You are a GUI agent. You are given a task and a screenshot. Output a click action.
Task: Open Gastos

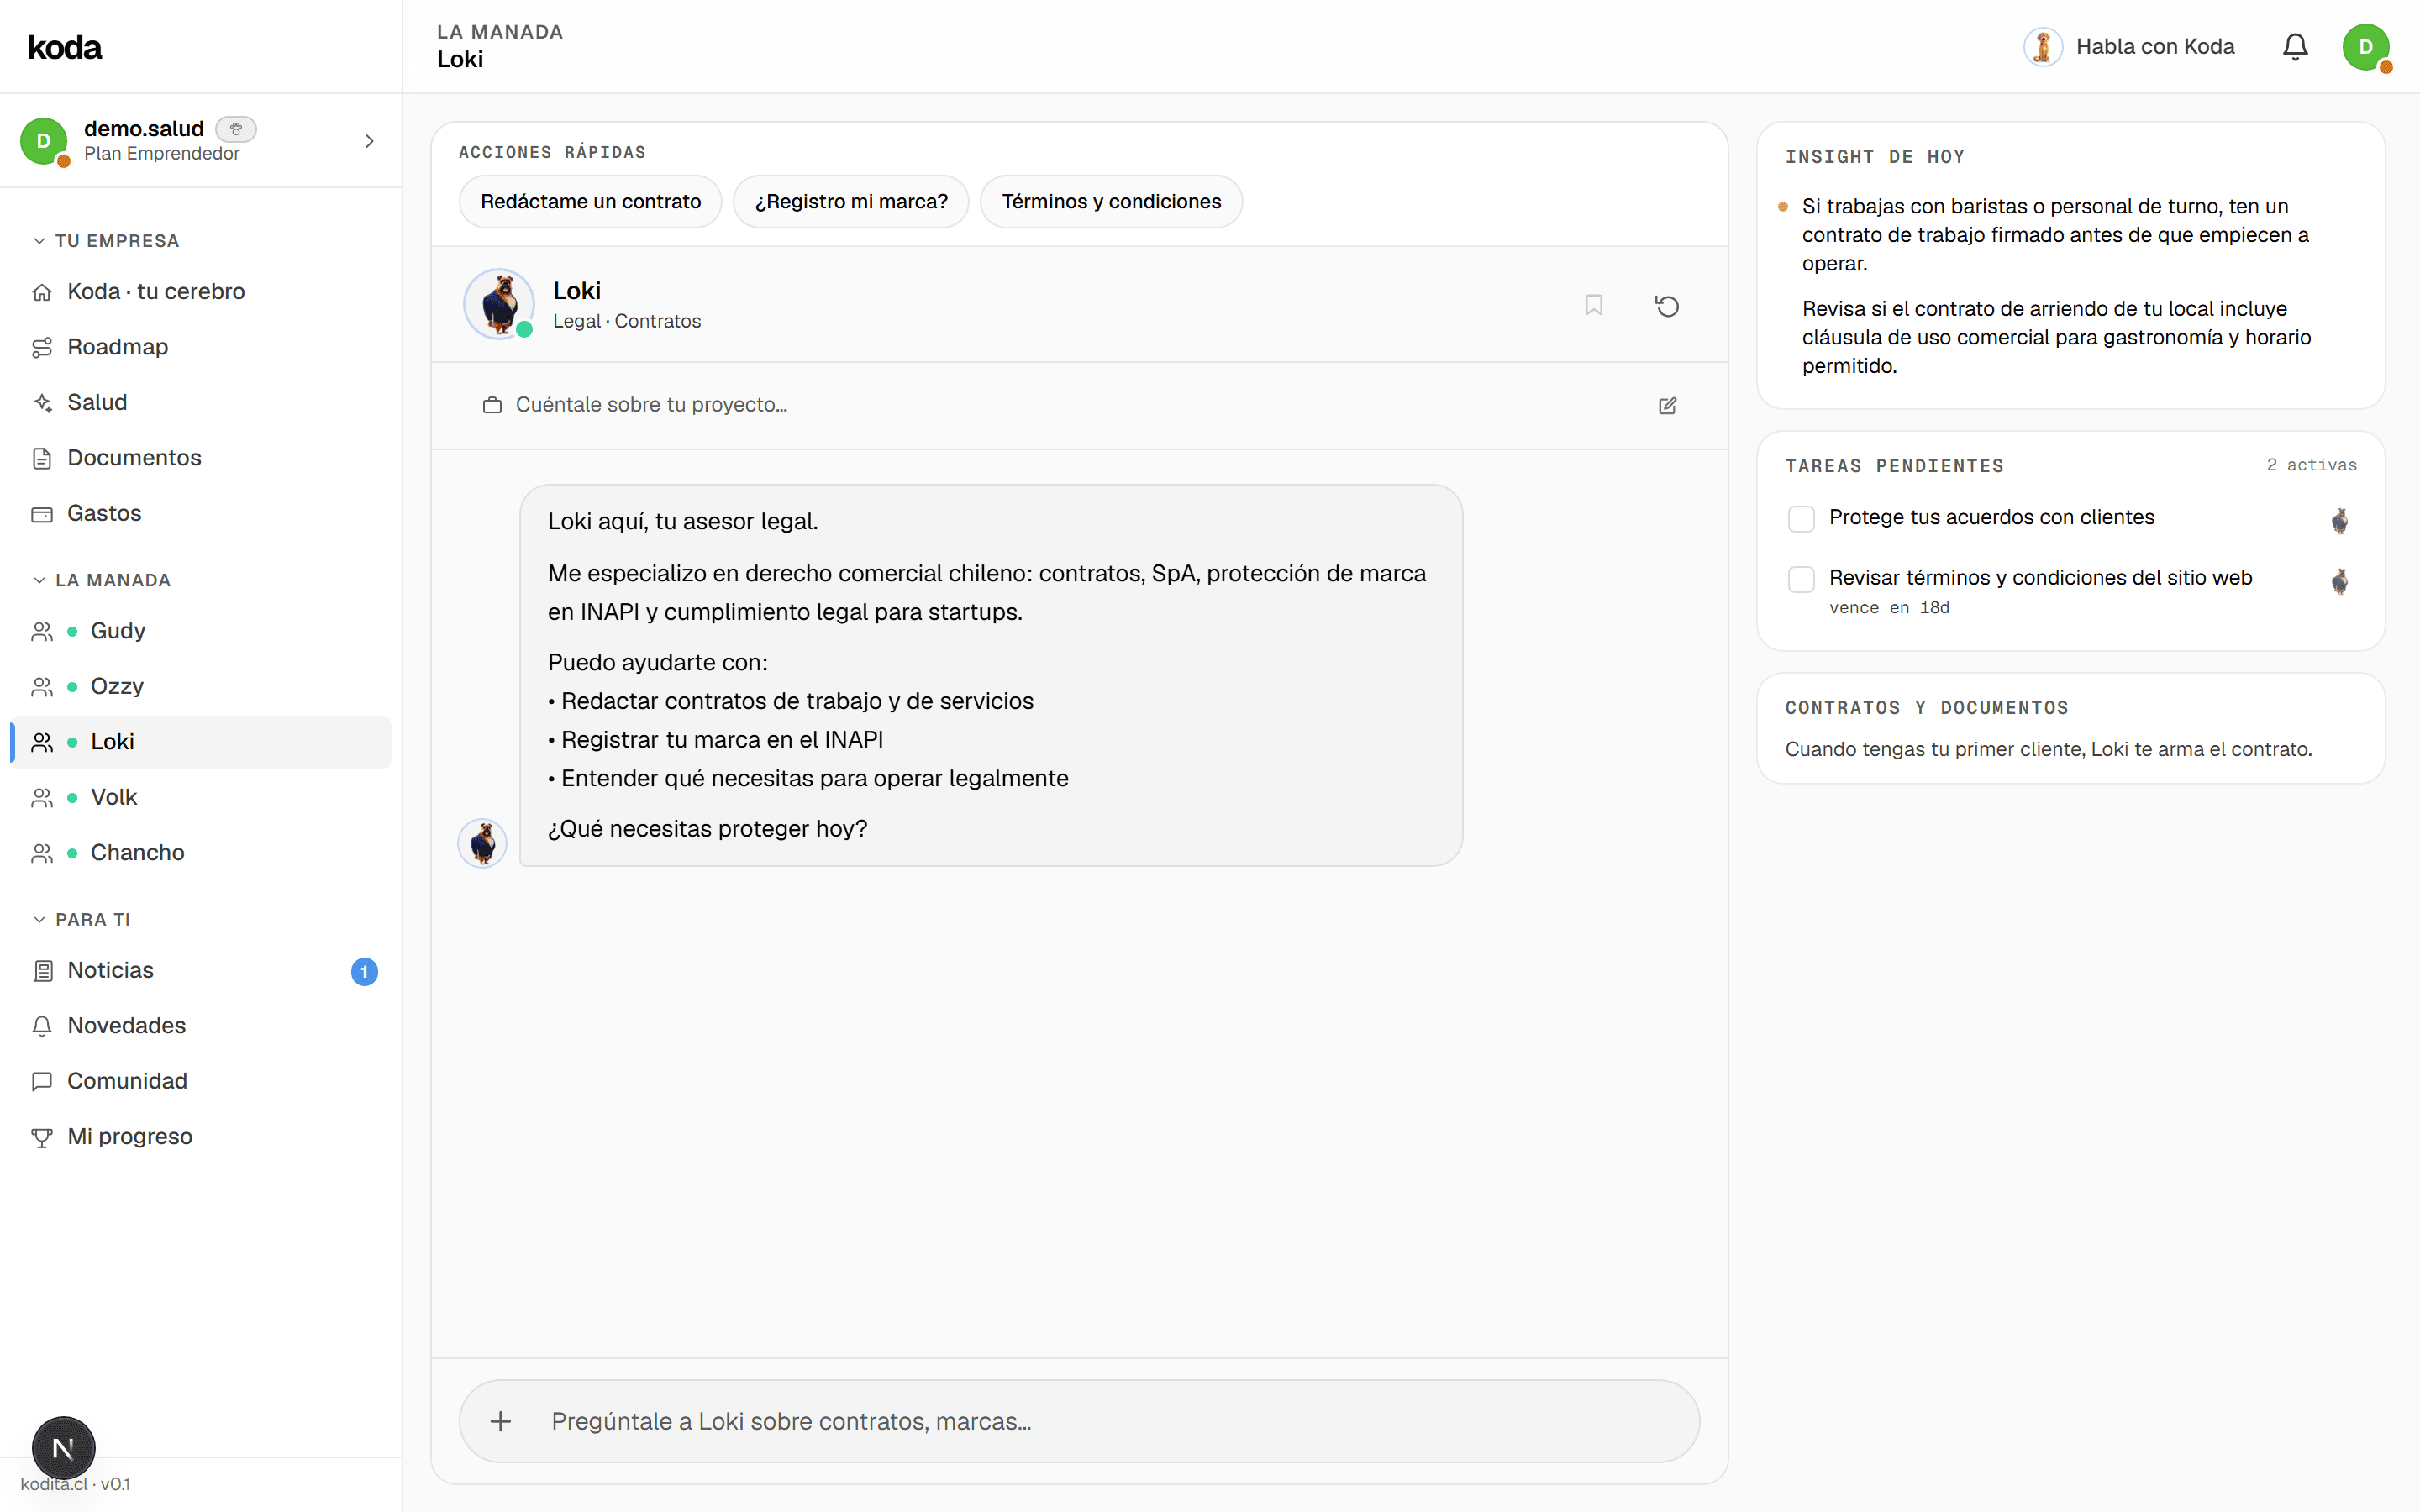[200, 513]
